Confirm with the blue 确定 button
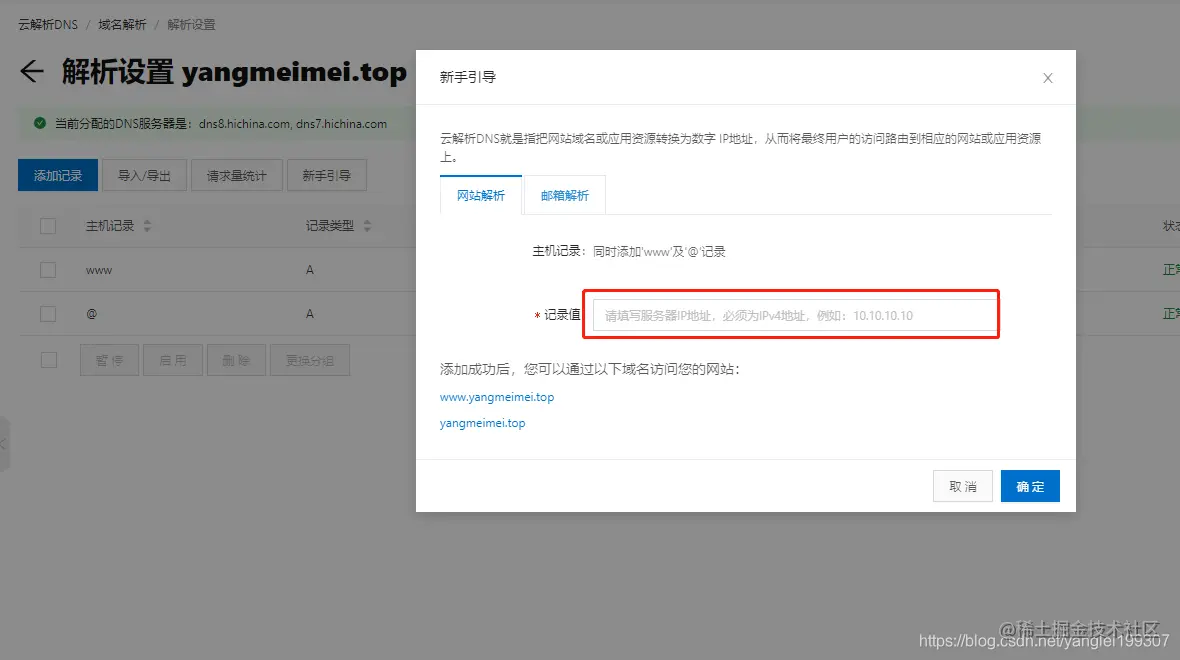The height and width of the screenshot is (660, 1180). [x=1030, y=486]
